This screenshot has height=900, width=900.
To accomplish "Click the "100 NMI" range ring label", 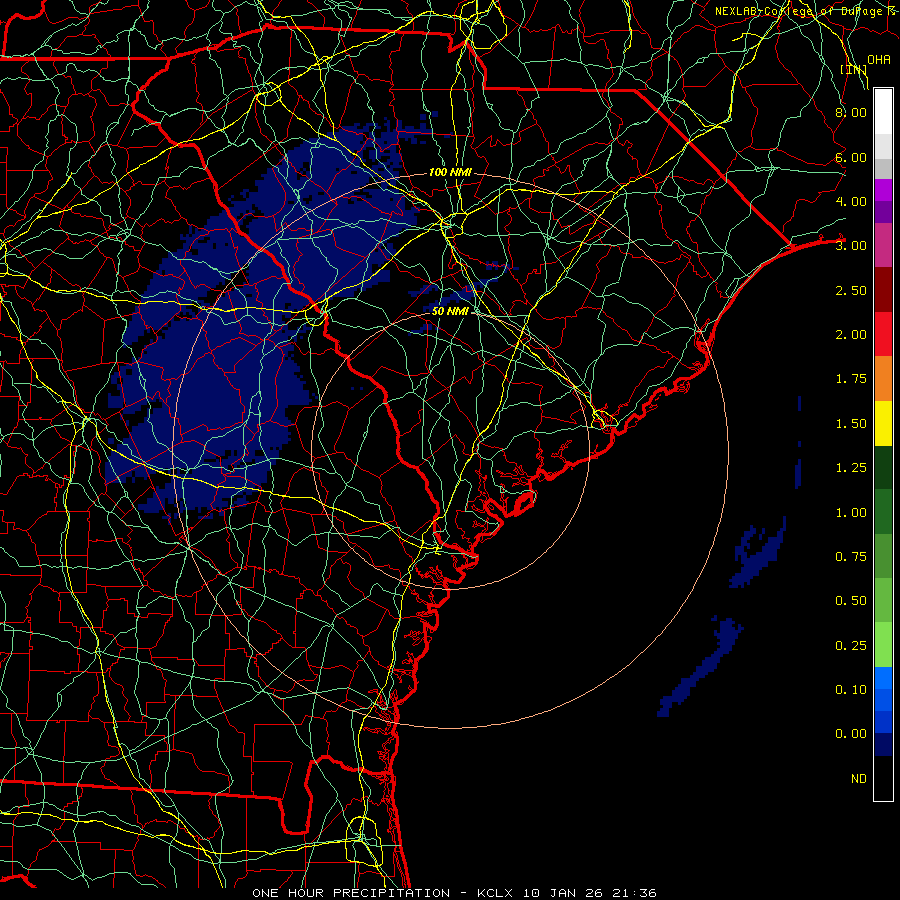I will [450, 172].
